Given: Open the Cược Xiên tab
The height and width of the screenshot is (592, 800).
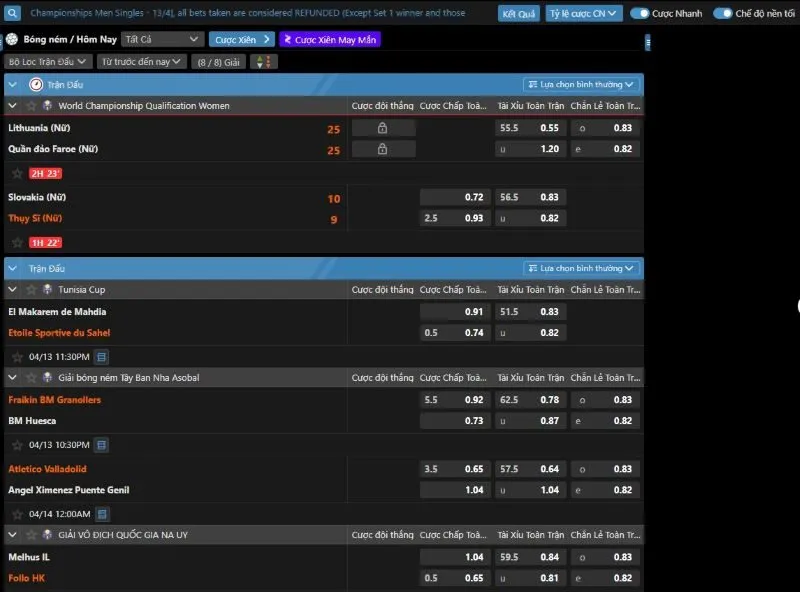Looking at the screenshot, I should pyautogui.click(x=241, y=39).
